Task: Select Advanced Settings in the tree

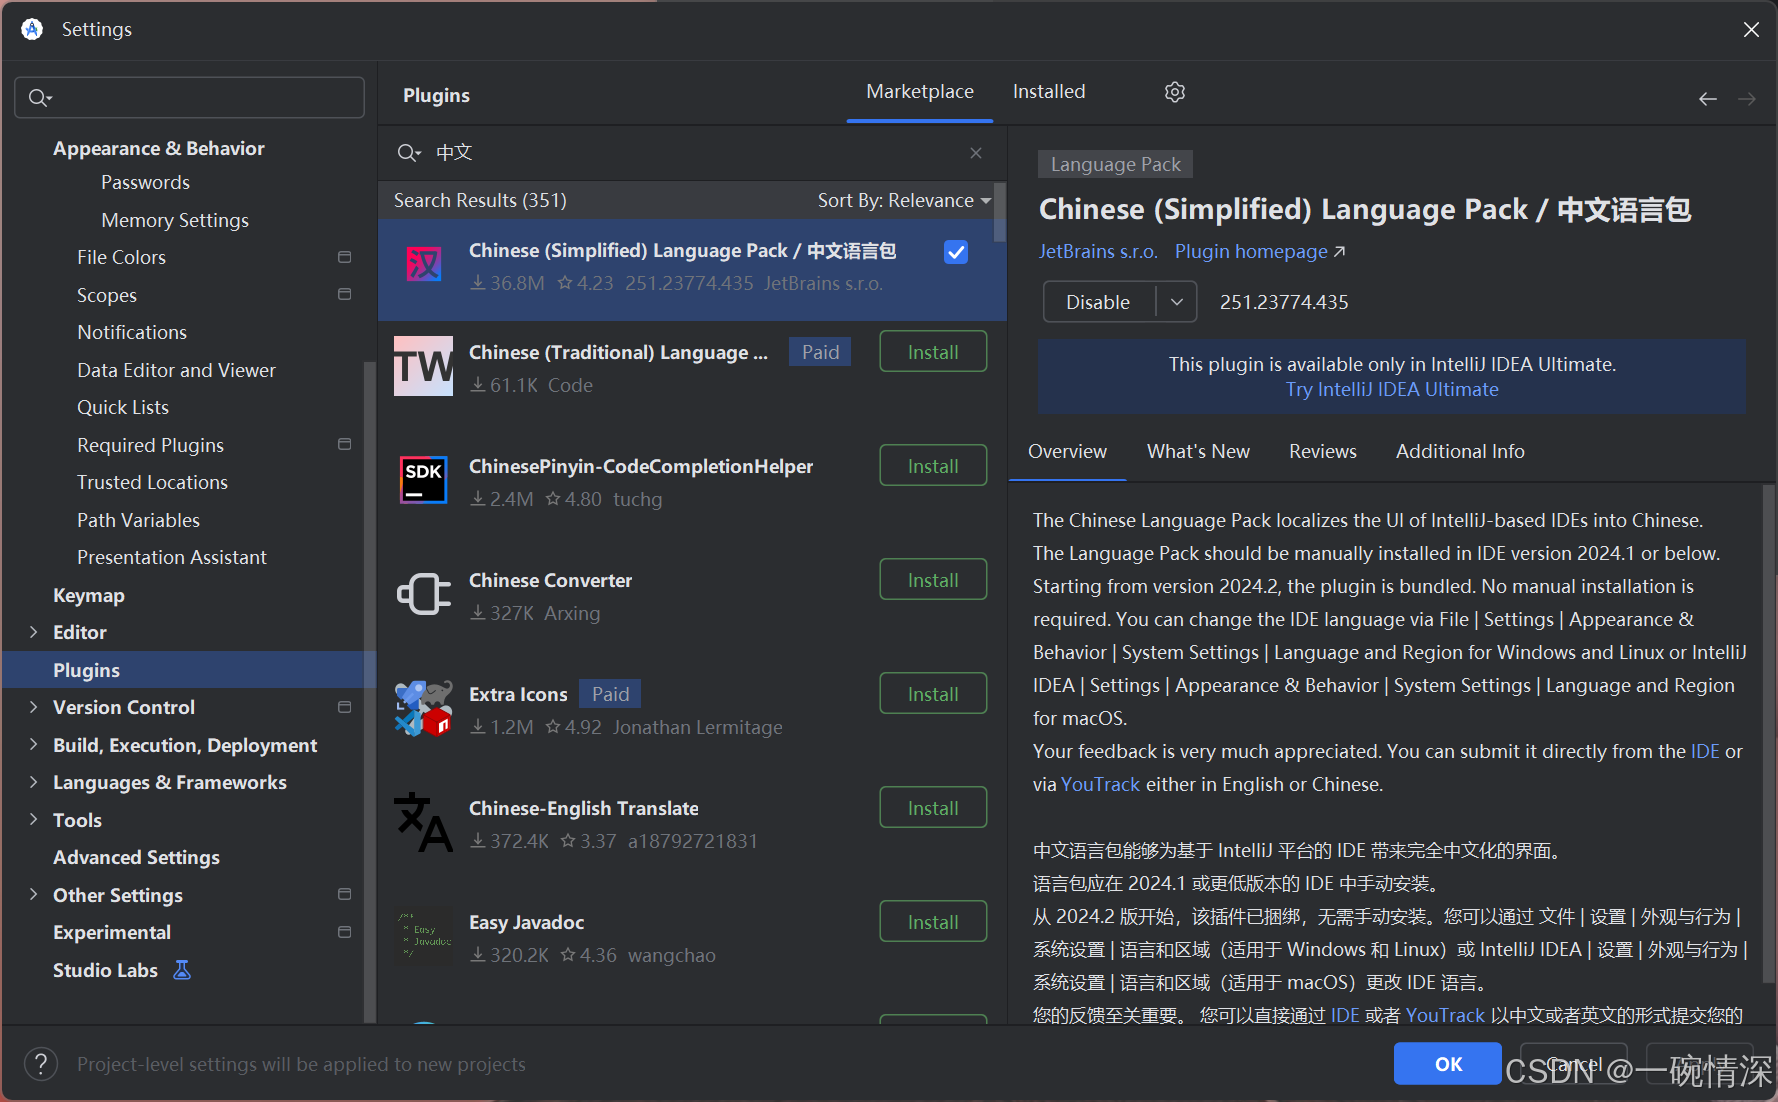Action: coord(136,857)
